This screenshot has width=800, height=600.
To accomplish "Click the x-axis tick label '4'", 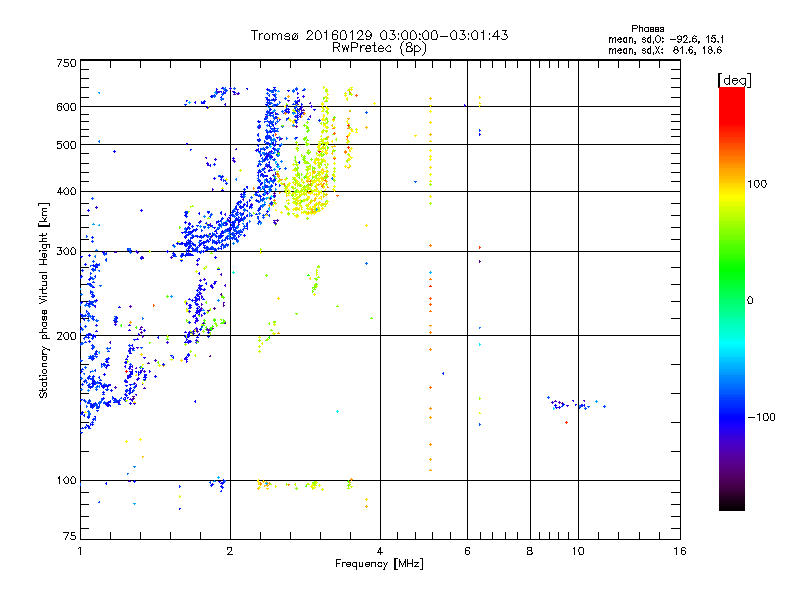I will point(380,551).
